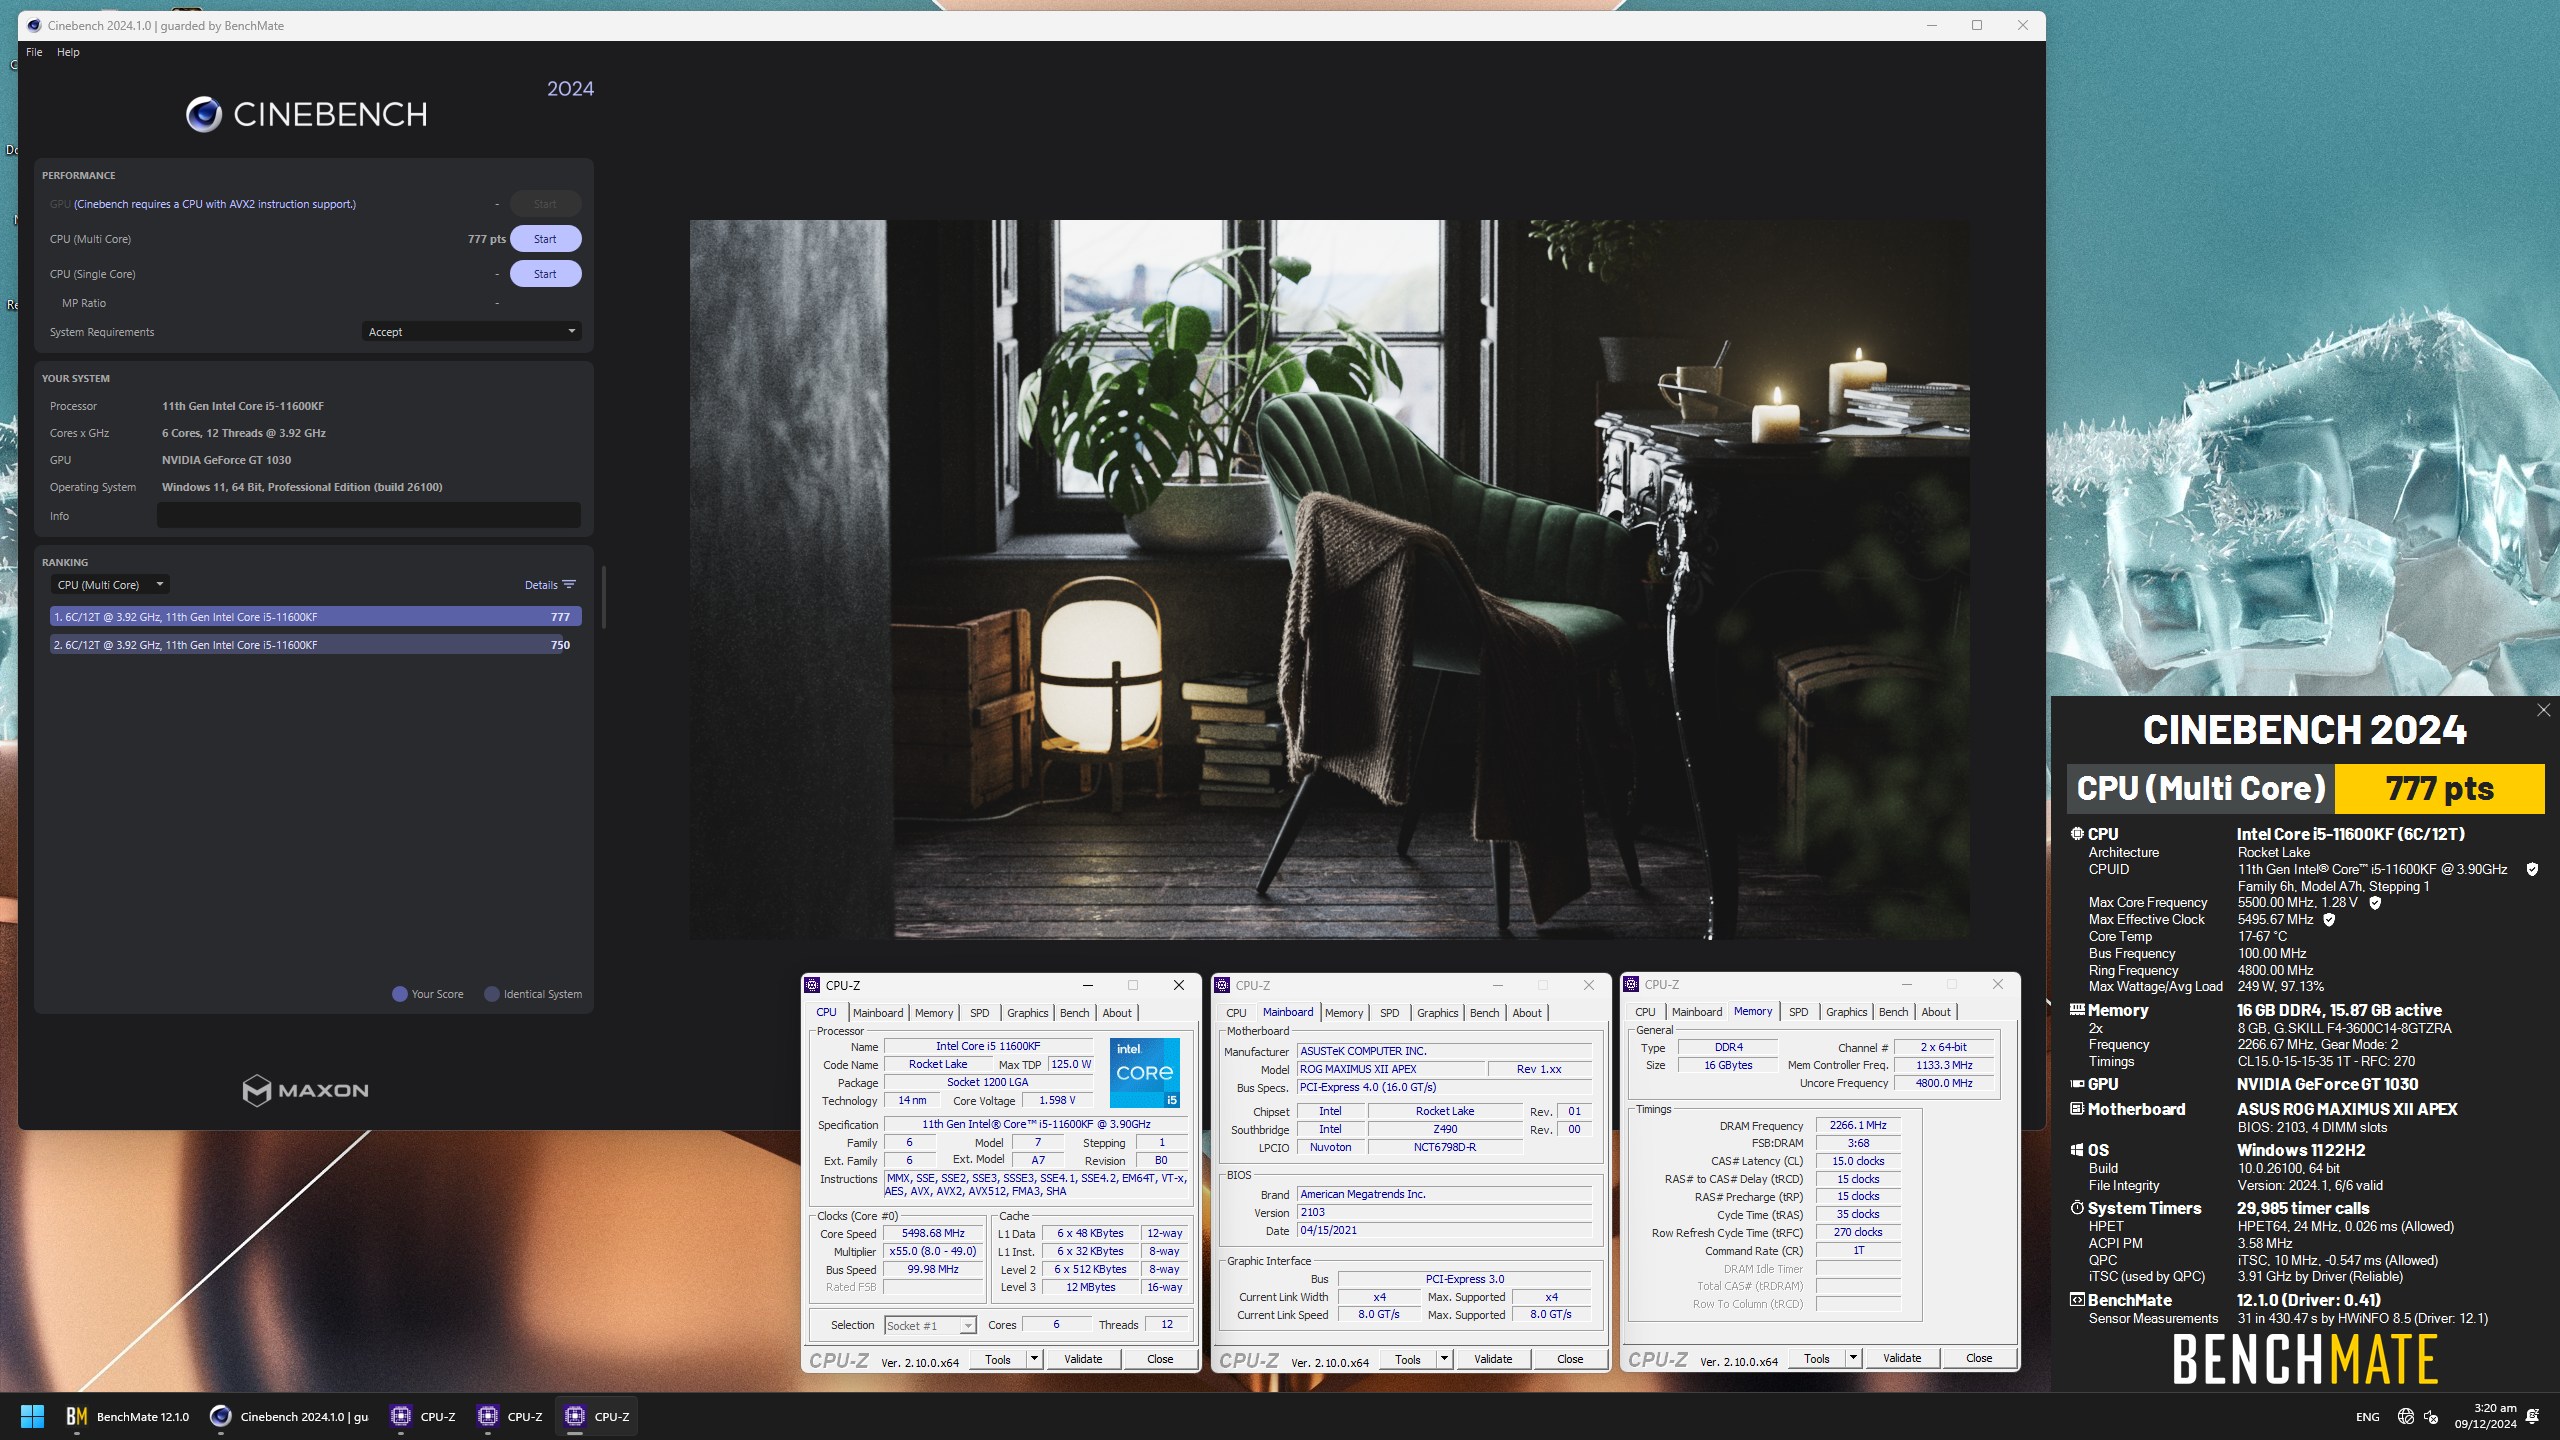Click Tools button in Memory CPU-Z window

click(x=1816, y=1358)
